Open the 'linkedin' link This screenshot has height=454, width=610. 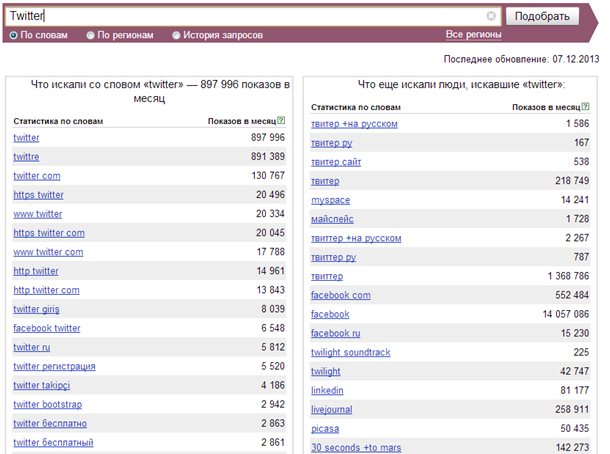[327, 391]
